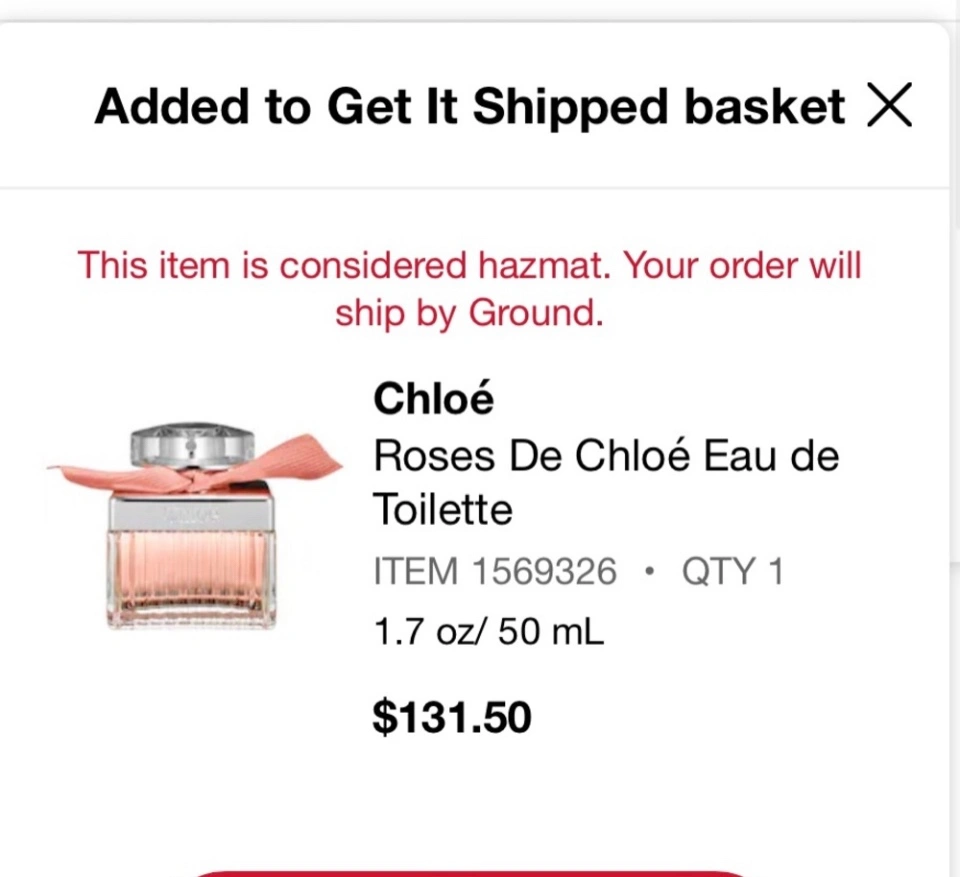Click the ship by Ground text
Image resolution: width=960 pixels, height=877 pixels.
tap(470, 313)
